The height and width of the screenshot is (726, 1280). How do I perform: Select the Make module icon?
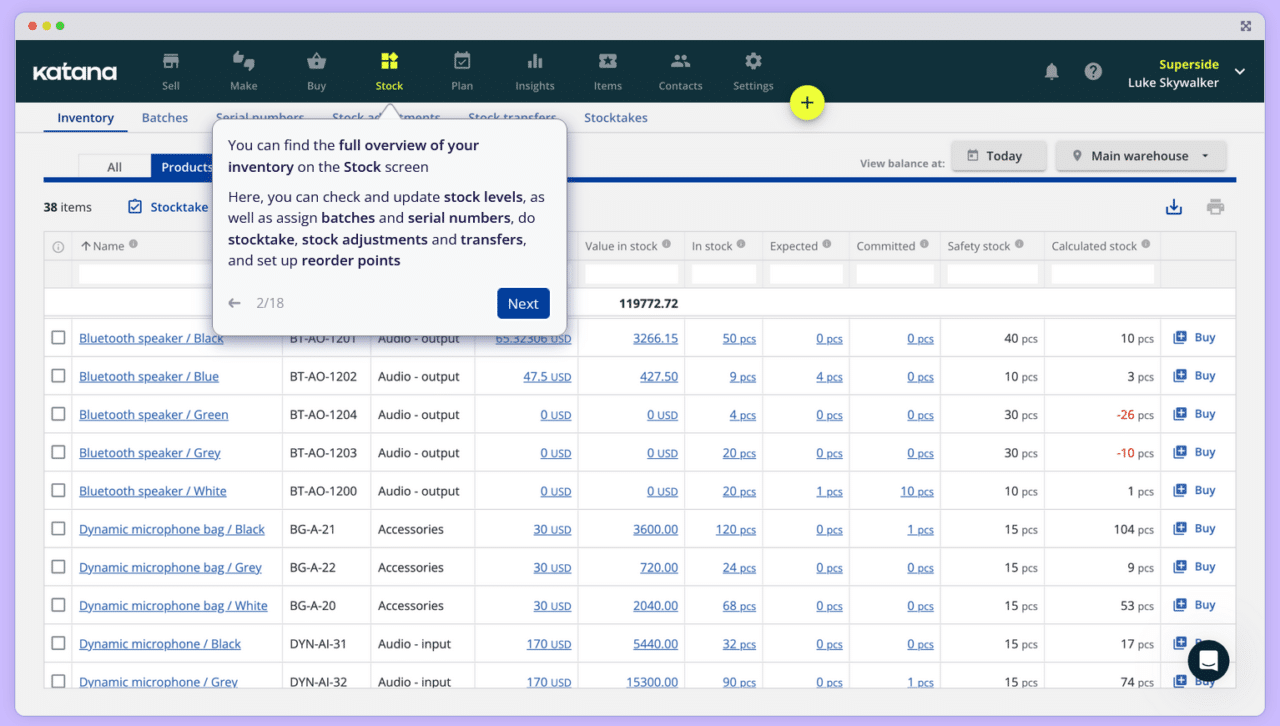(243, 62)
